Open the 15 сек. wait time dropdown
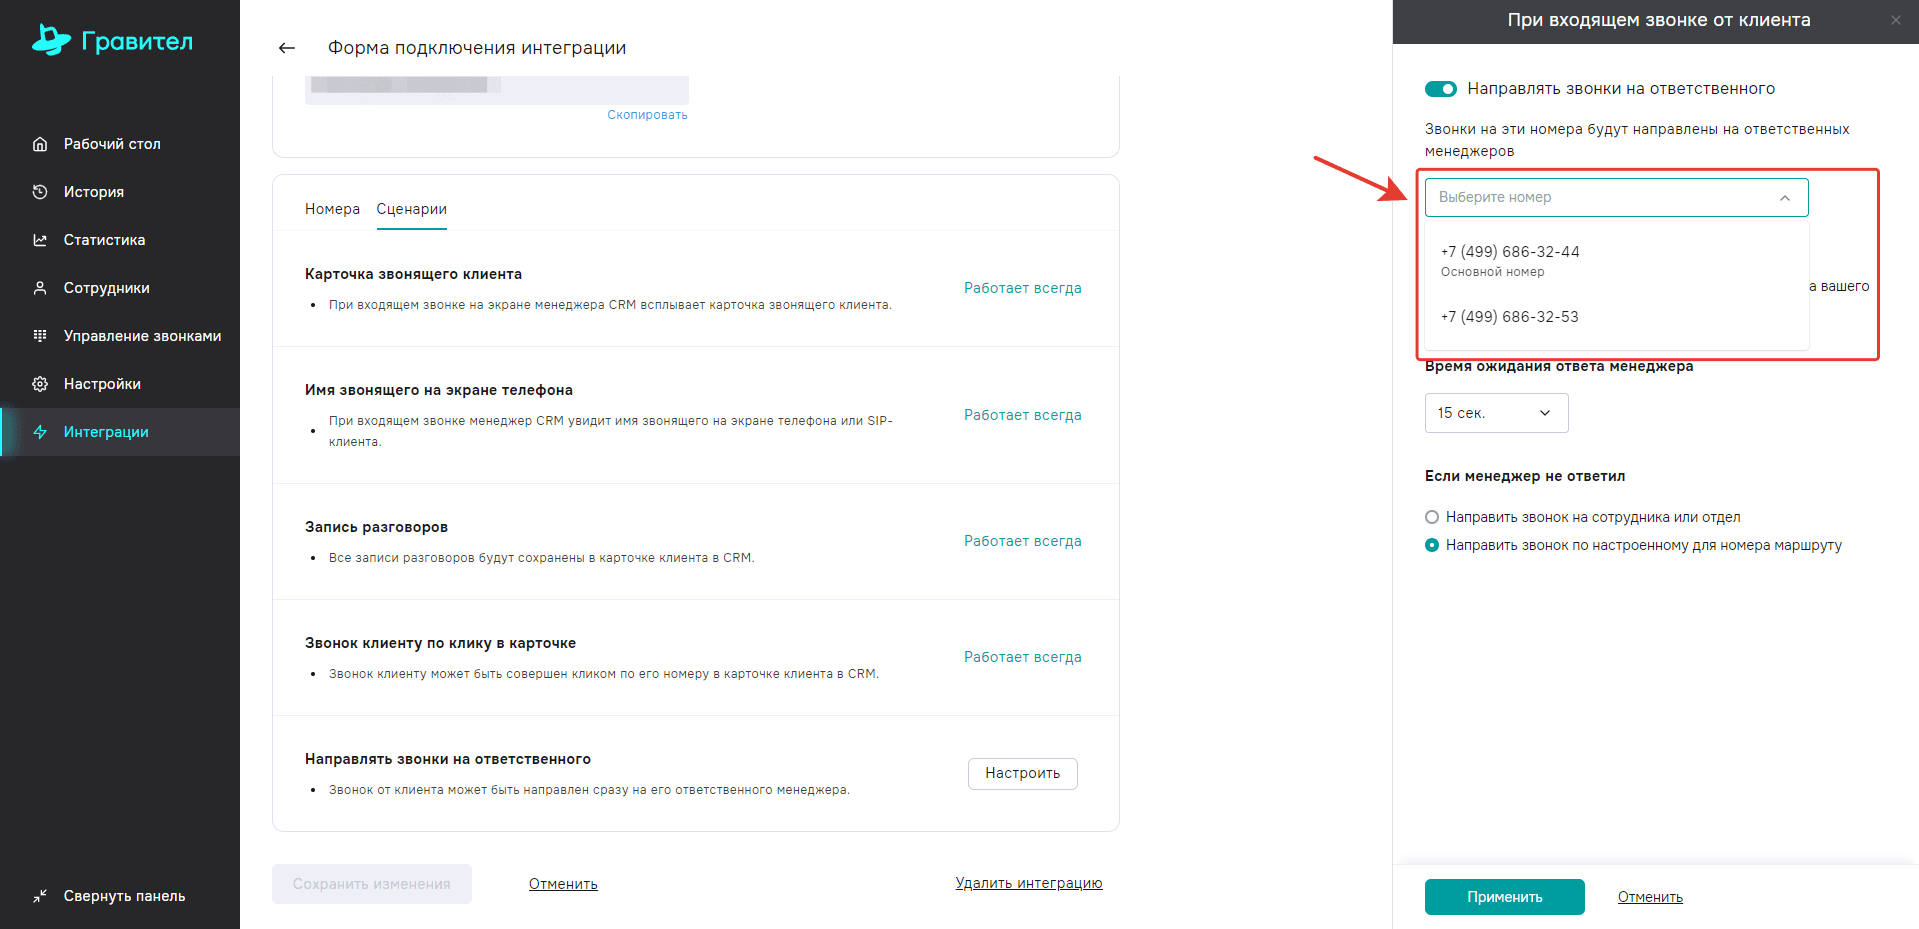 click(1496, 413)
